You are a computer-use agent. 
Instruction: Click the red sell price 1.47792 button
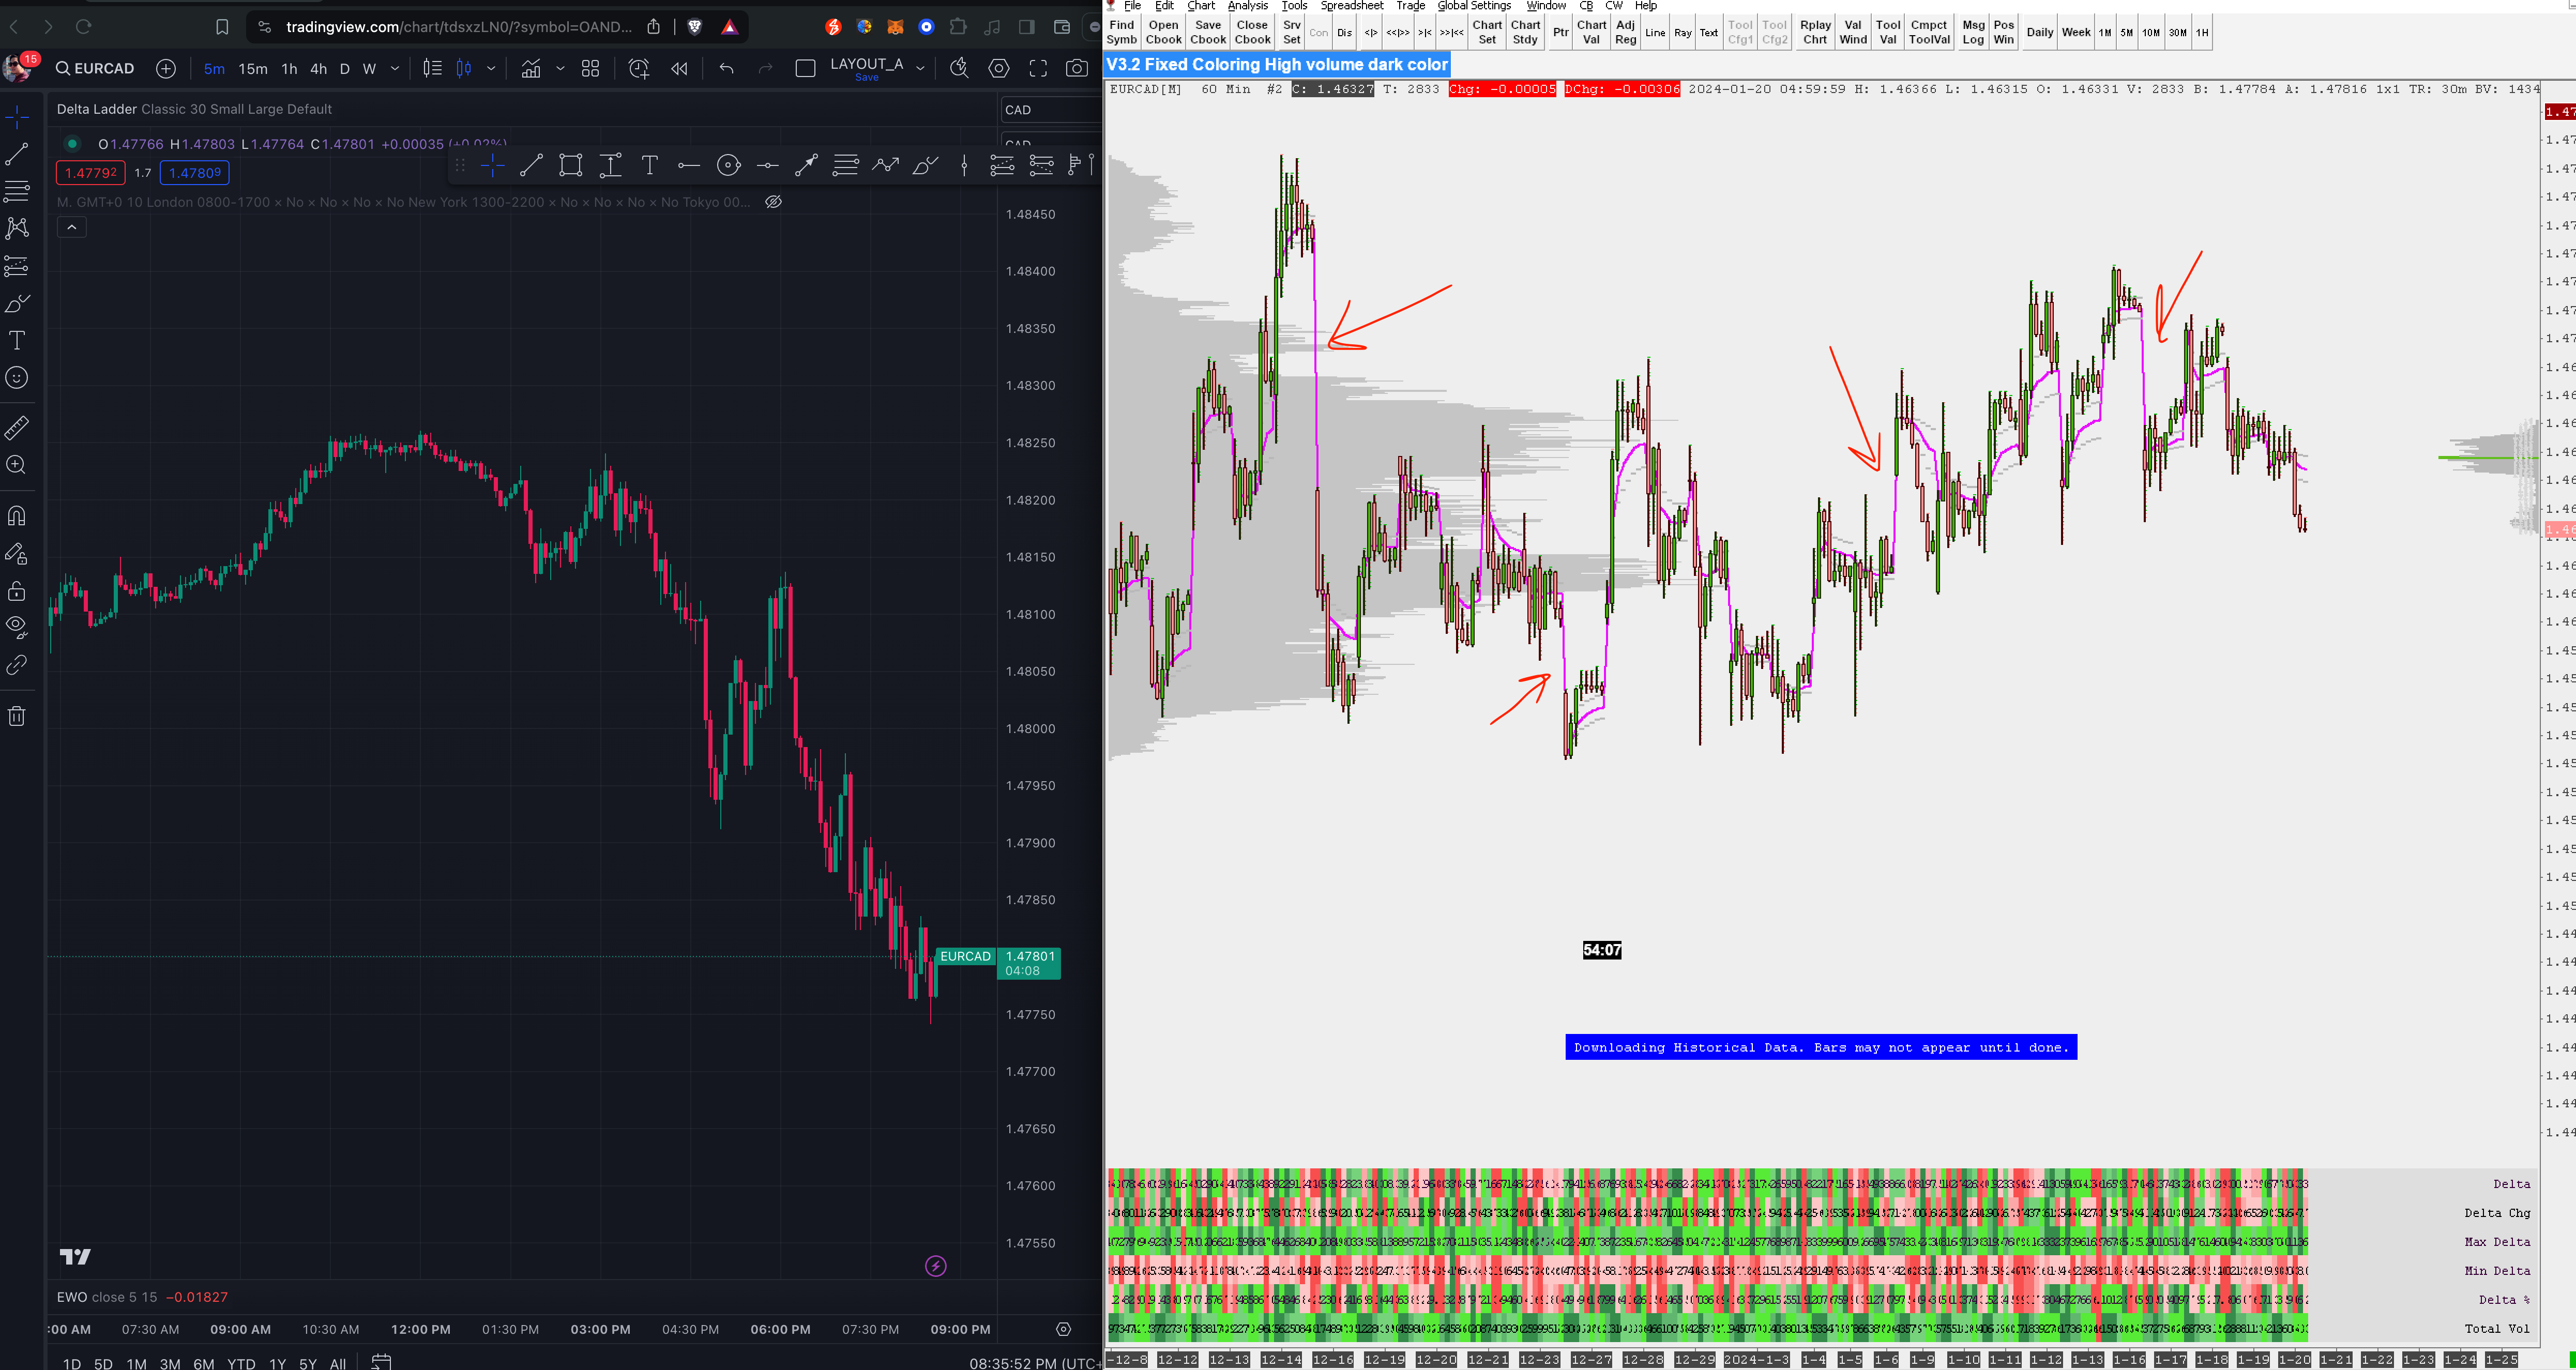(x=91, y=173)
